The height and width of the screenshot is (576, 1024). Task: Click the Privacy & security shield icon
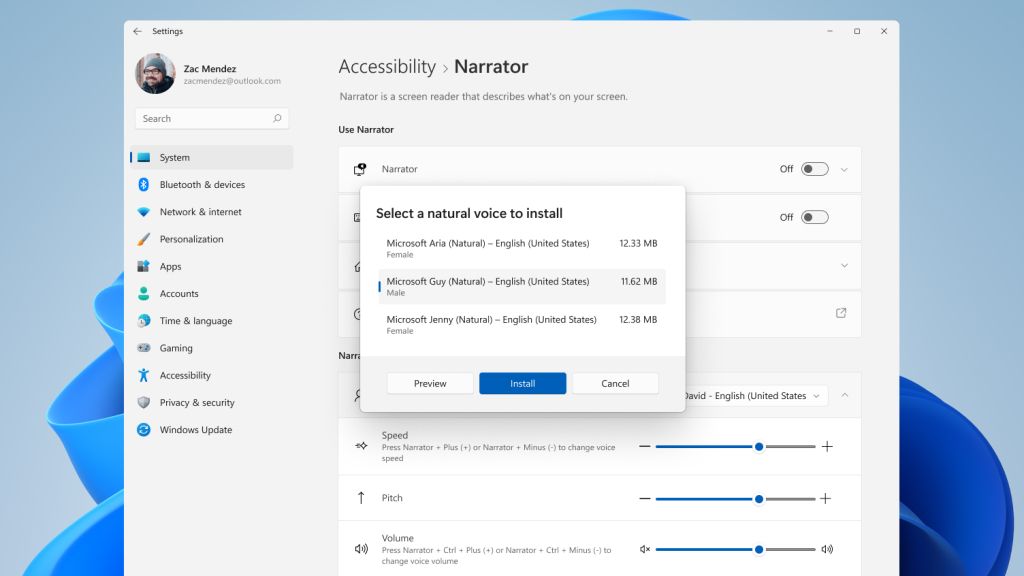(x=144, y=402)
